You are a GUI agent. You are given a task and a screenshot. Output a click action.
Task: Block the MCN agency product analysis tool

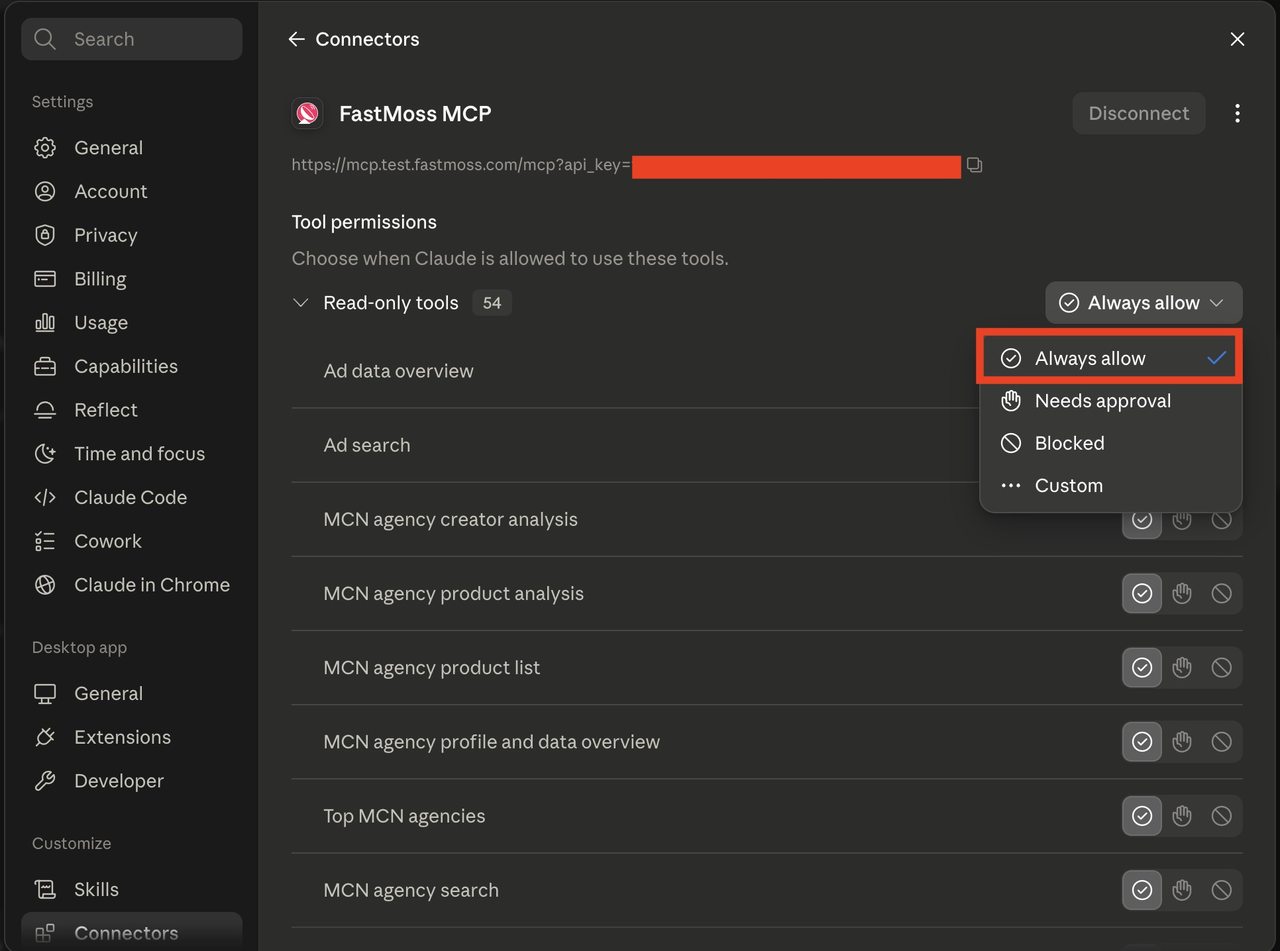click(1221, 594)
